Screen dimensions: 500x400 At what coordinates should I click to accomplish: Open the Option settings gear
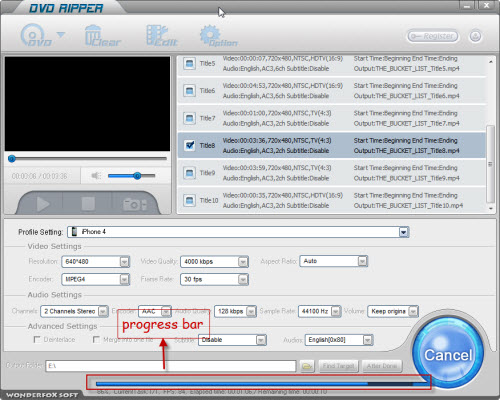click(x=218, y=36)
